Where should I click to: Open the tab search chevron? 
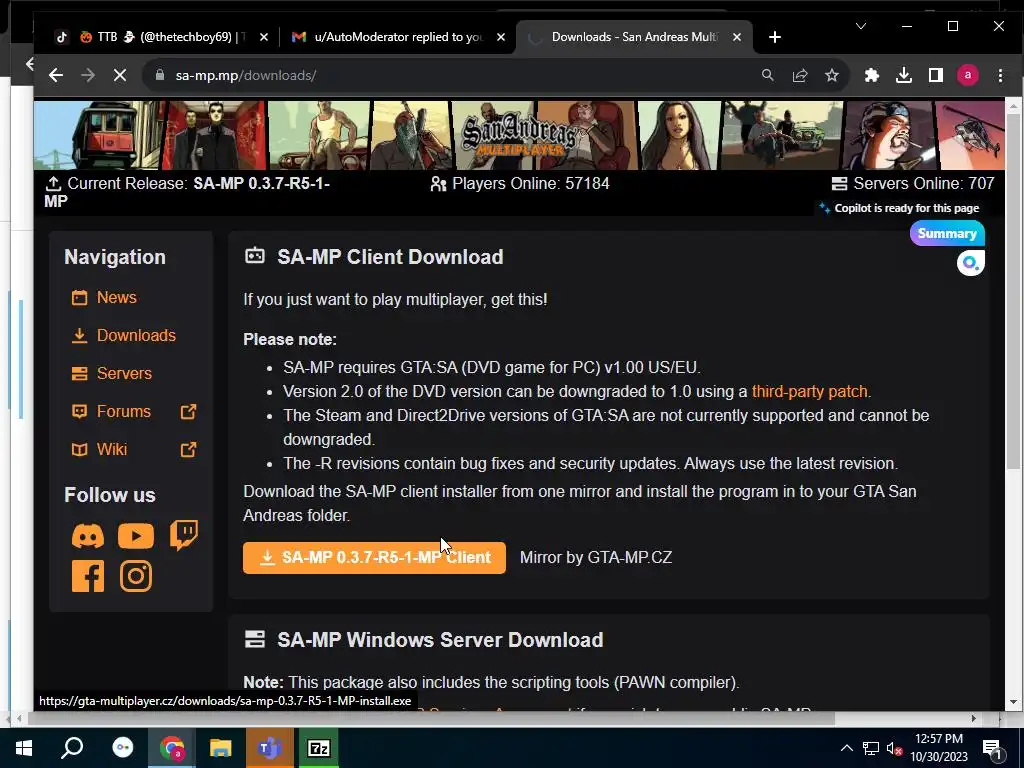pos(861,26)
